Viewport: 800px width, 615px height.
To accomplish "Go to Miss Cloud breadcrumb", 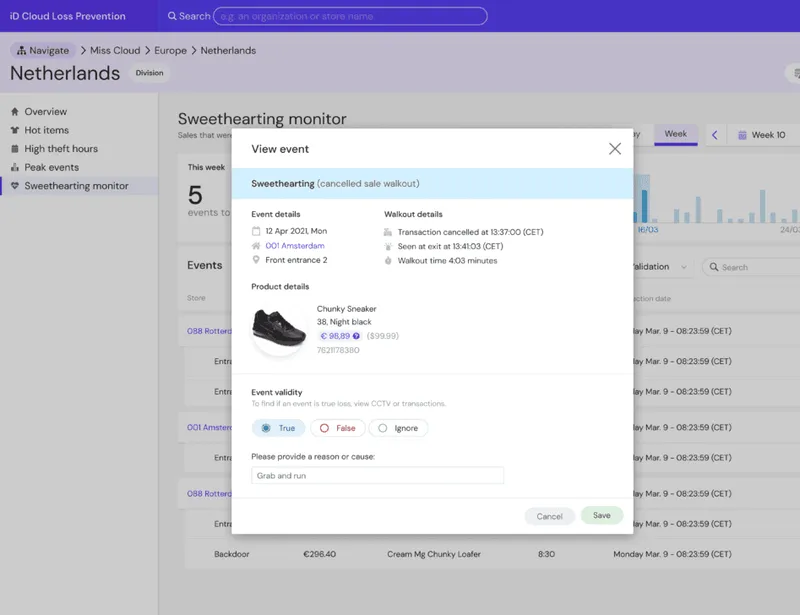I will pyautogui.click(x=115, y=50).
